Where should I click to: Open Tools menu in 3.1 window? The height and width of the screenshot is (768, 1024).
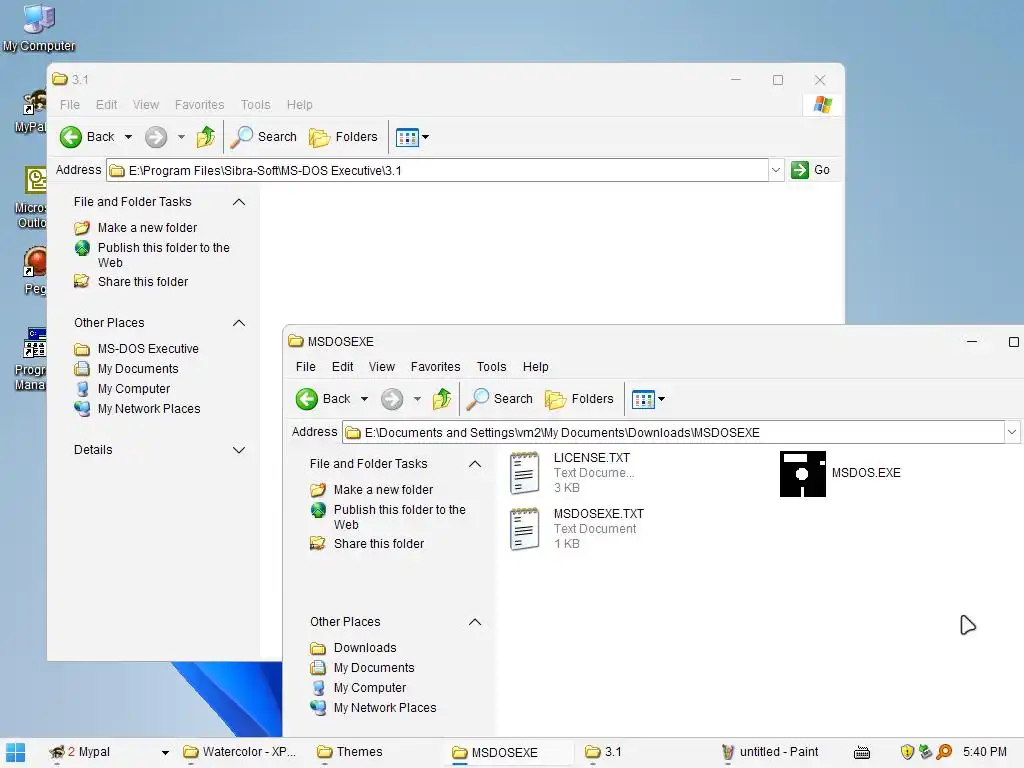[255, 104]
